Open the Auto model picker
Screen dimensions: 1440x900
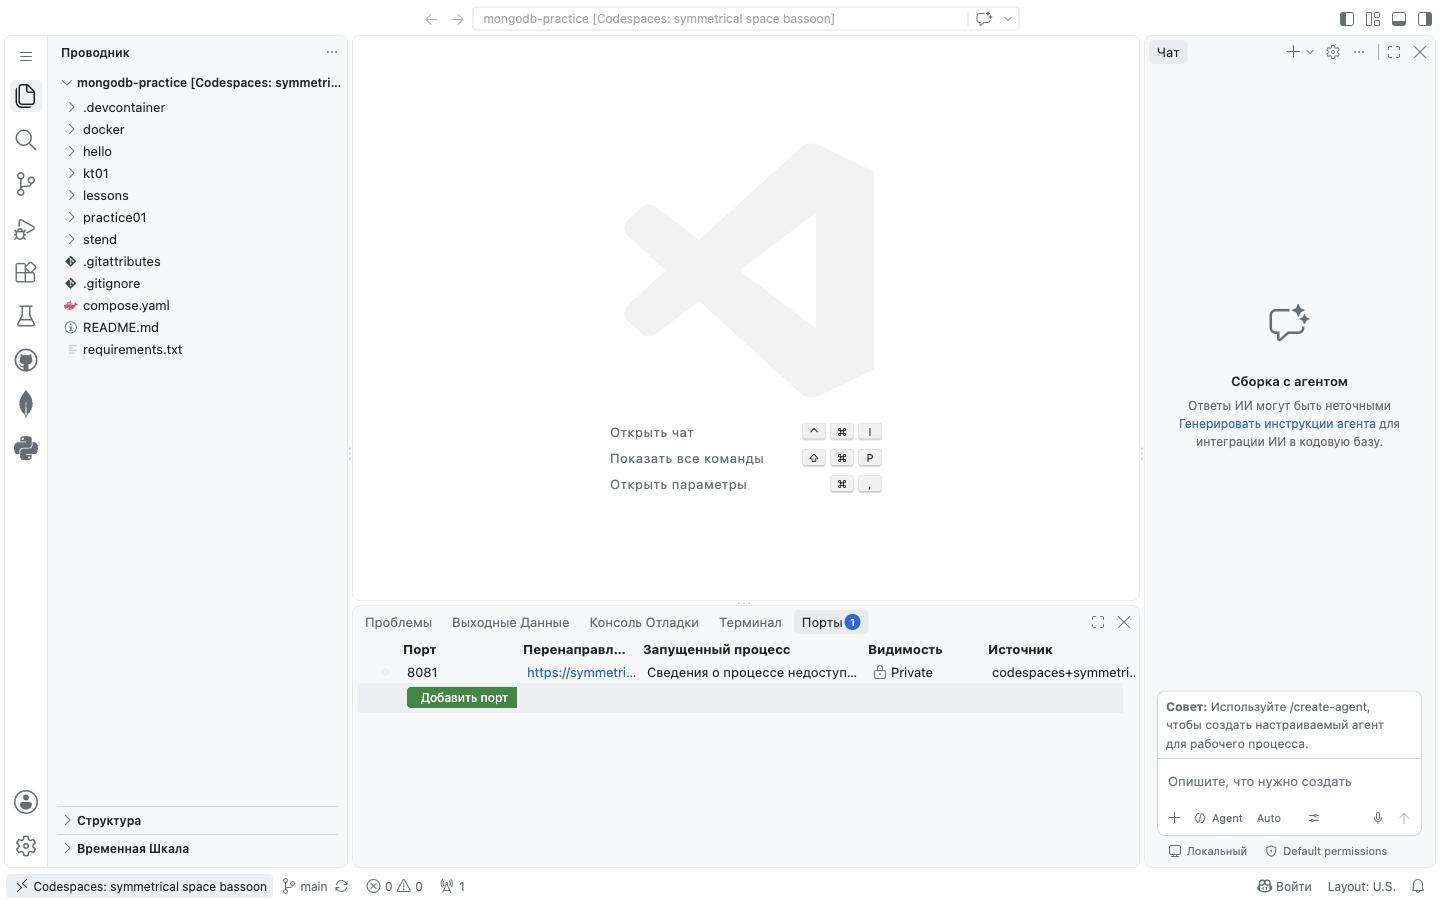point(1269,818)
